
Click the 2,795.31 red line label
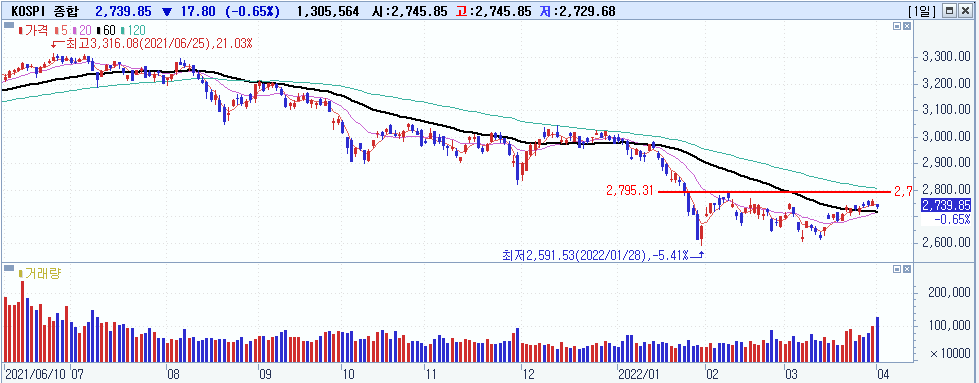[x=629, y=191]
